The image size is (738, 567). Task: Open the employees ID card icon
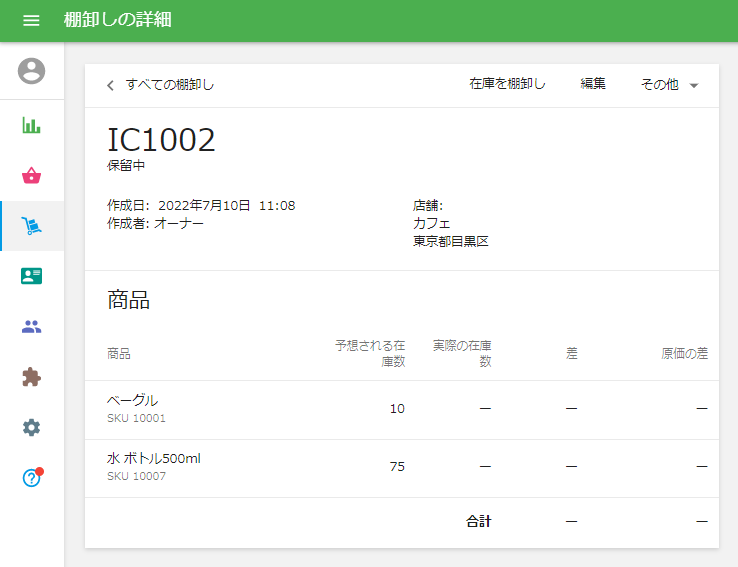click(32, 276)
